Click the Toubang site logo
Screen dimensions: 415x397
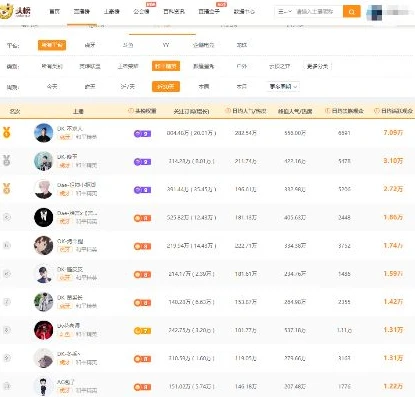click(x=15, y=12)
